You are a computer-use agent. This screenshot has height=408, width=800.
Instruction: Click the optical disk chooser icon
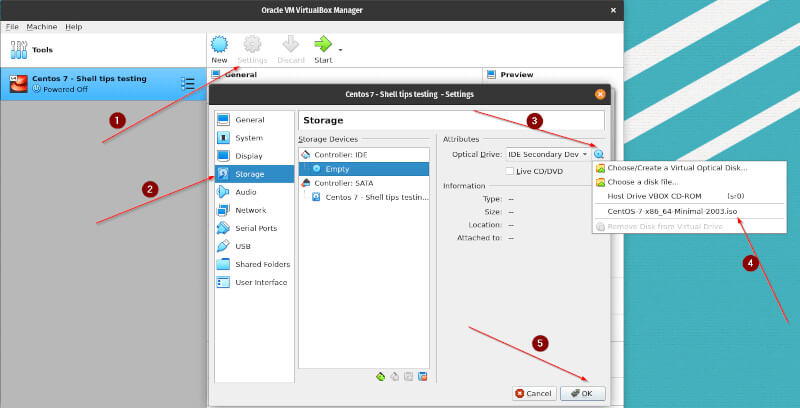599,154
